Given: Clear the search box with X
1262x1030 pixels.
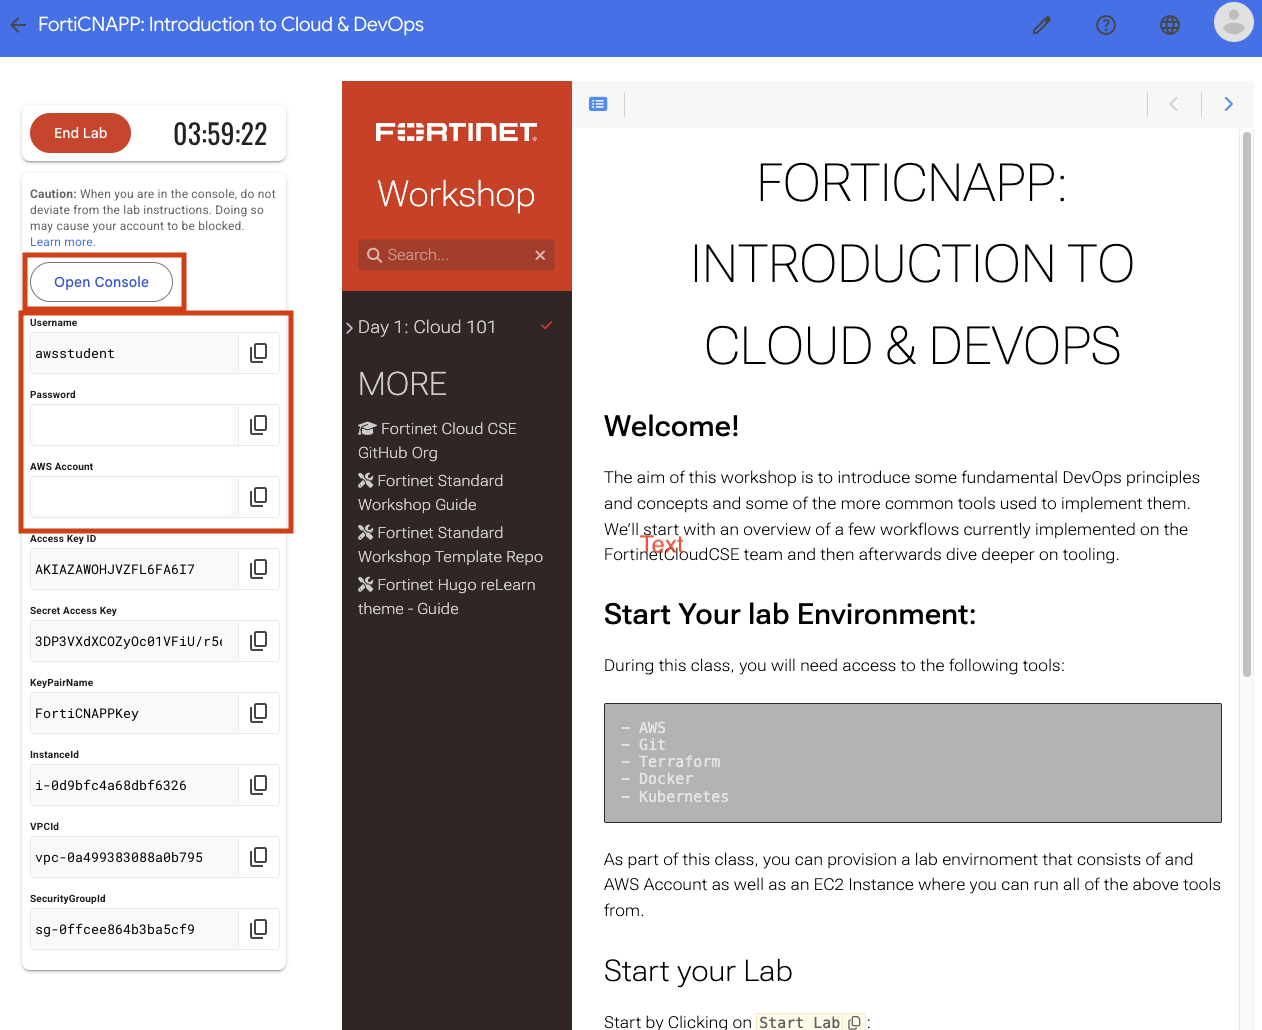Looking at the screenshot, I should [x=540, y=255].
